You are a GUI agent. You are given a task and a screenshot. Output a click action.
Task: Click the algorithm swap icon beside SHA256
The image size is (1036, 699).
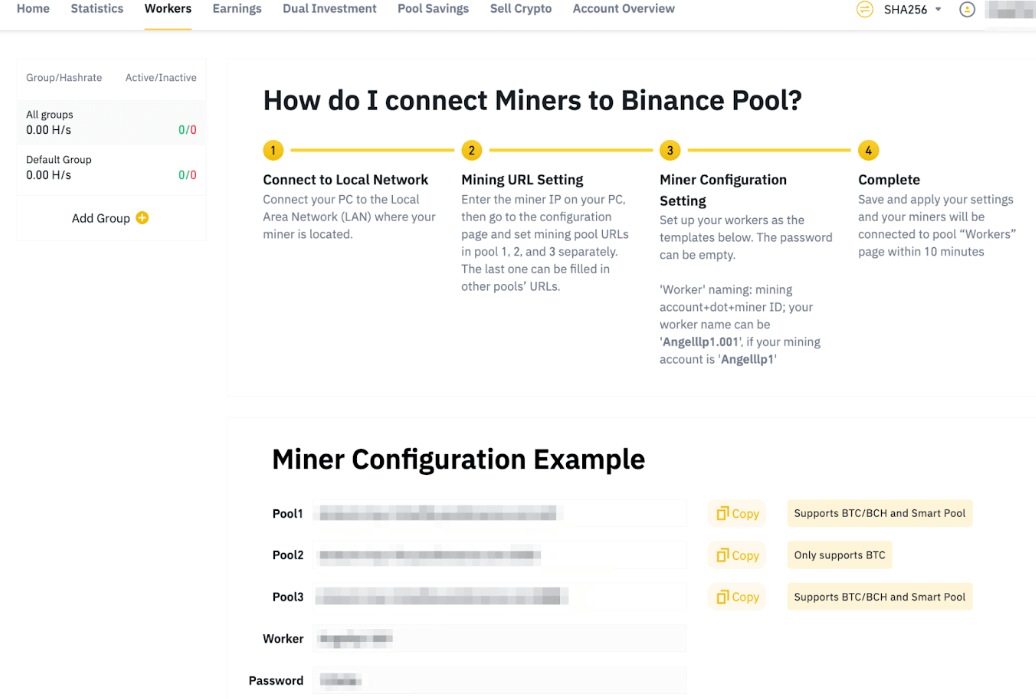864,9
